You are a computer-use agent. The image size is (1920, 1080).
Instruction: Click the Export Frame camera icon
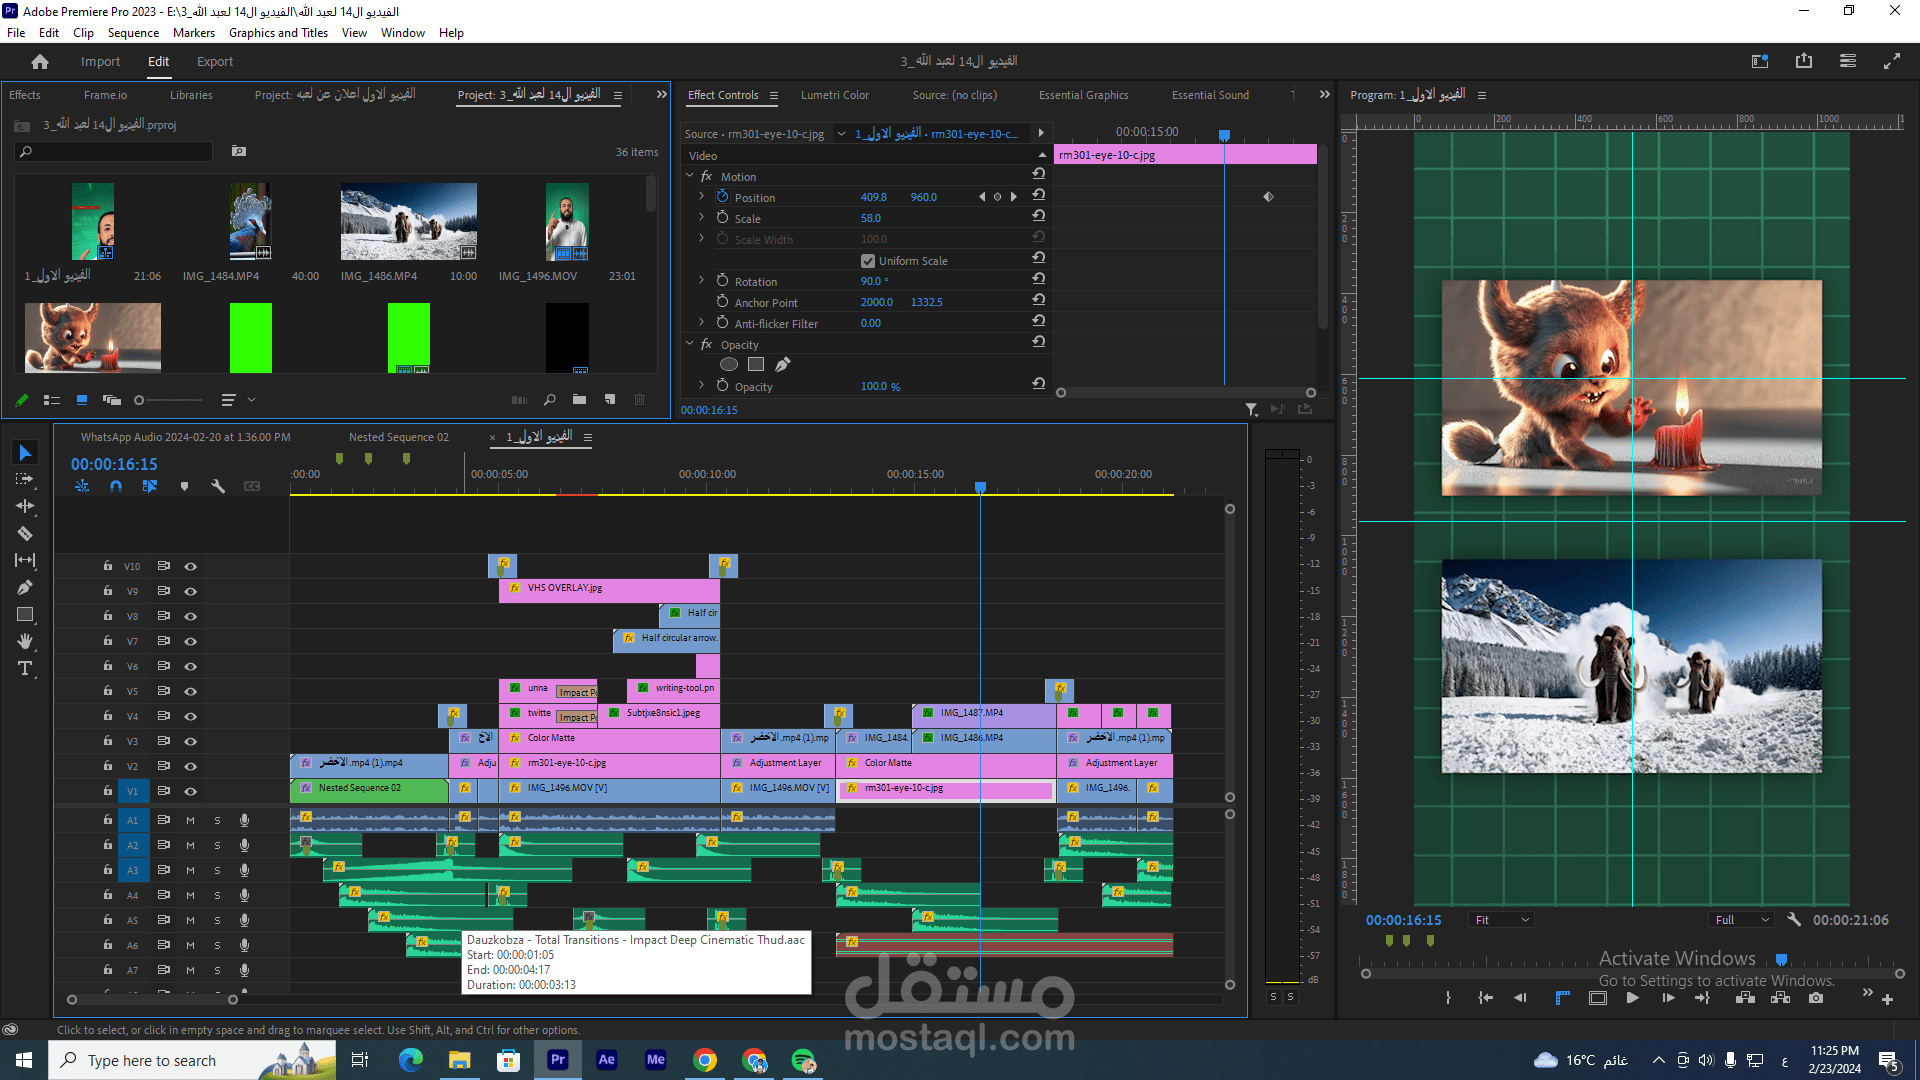point(1816,998)
